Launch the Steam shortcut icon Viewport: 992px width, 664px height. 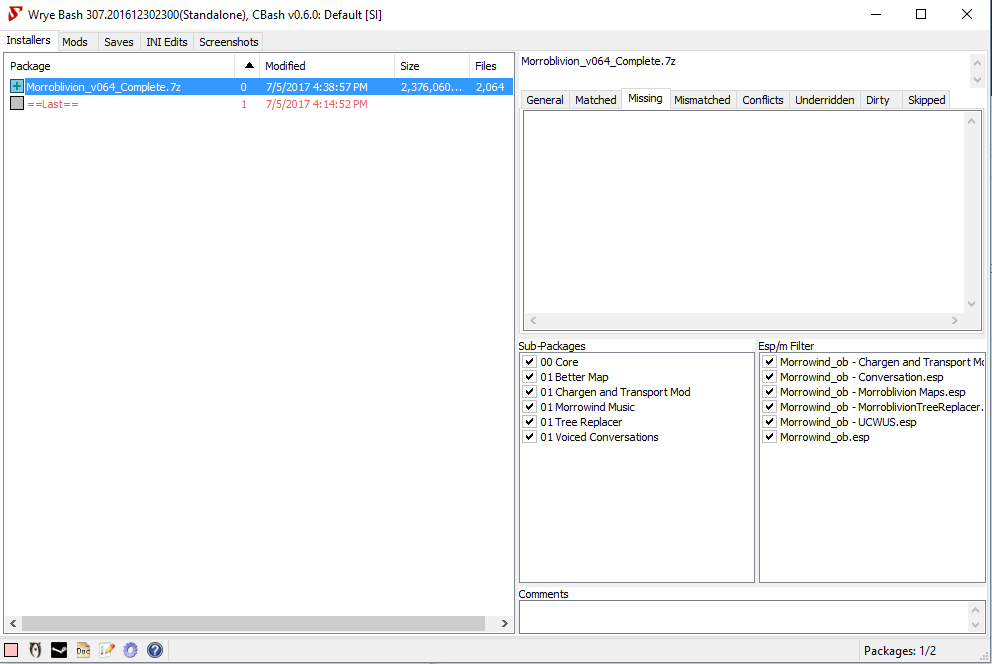[59, 650]
